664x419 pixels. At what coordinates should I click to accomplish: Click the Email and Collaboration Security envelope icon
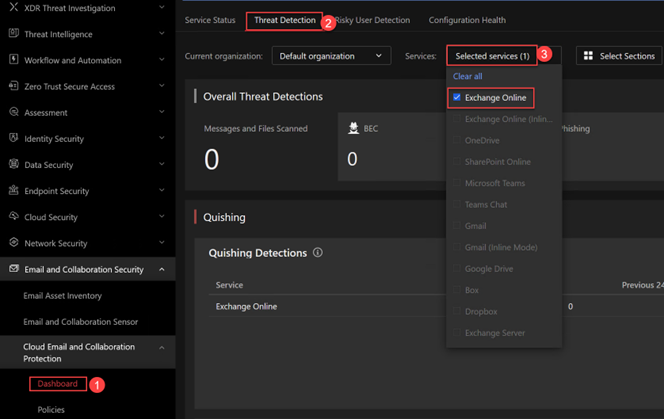14,269
